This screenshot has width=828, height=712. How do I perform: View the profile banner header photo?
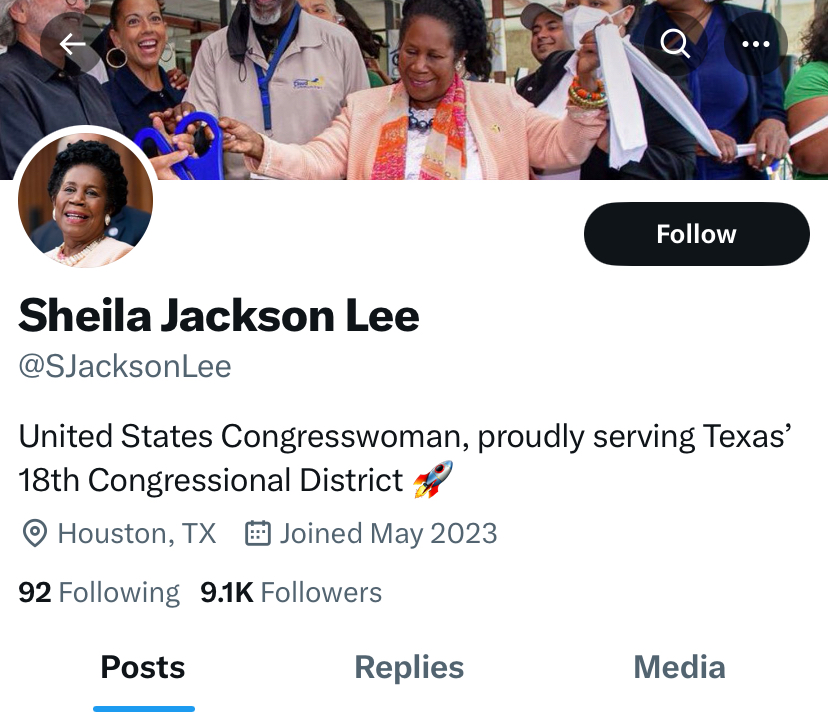(x=414, y=90)
